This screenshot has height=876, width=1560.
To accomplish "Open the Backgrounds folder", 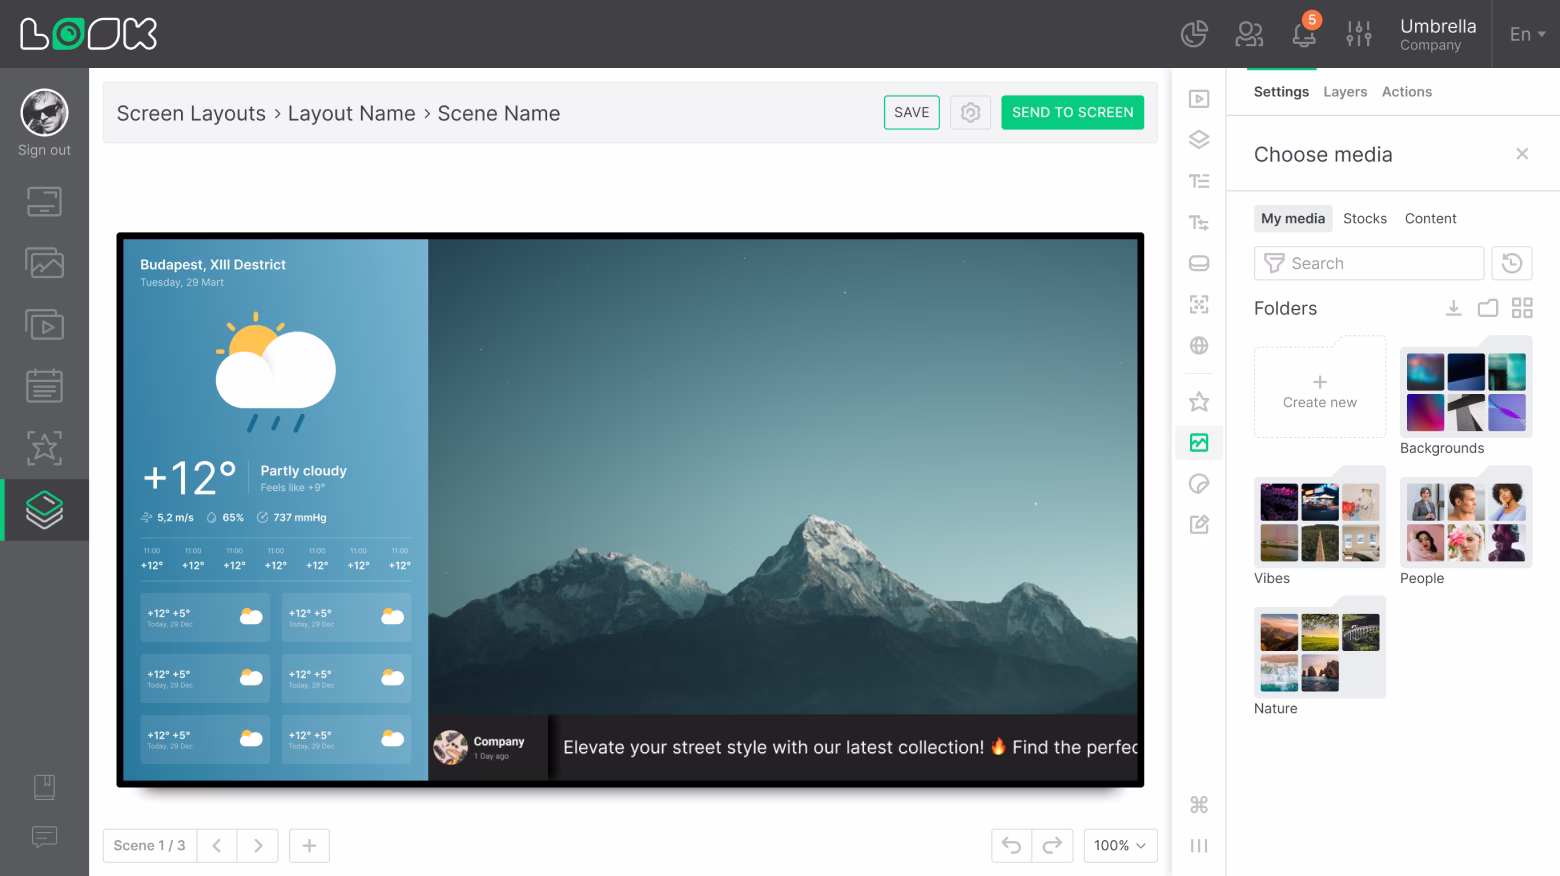I will [1466, 387].
